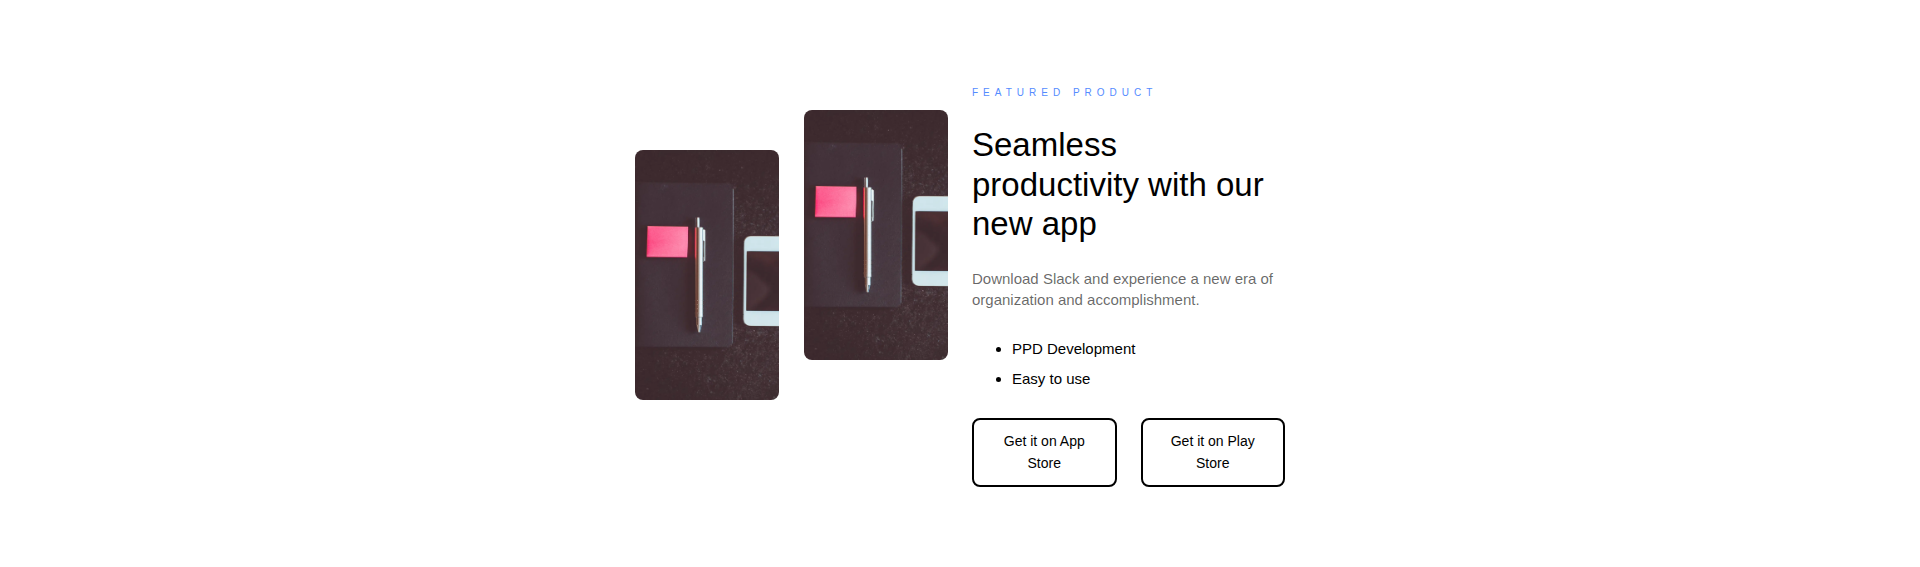Select the FEATURED PRODUCT label
1920x567 pixels.
pyautogui.click(x=1063, y=92)
